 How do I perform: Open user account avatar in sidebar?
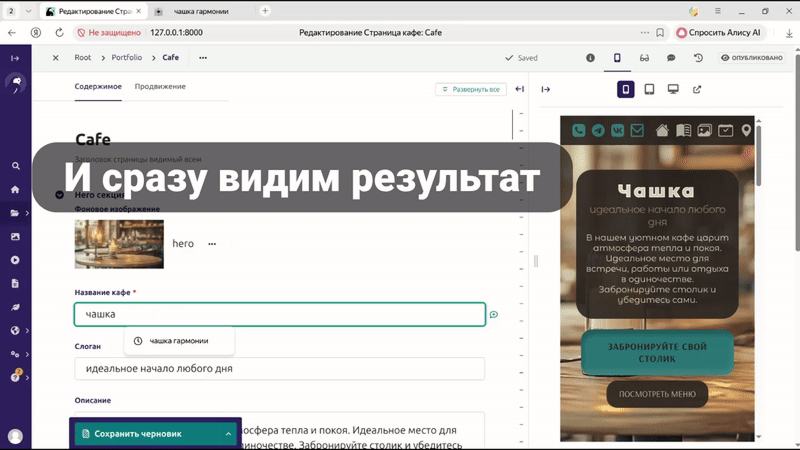[15, 436]
